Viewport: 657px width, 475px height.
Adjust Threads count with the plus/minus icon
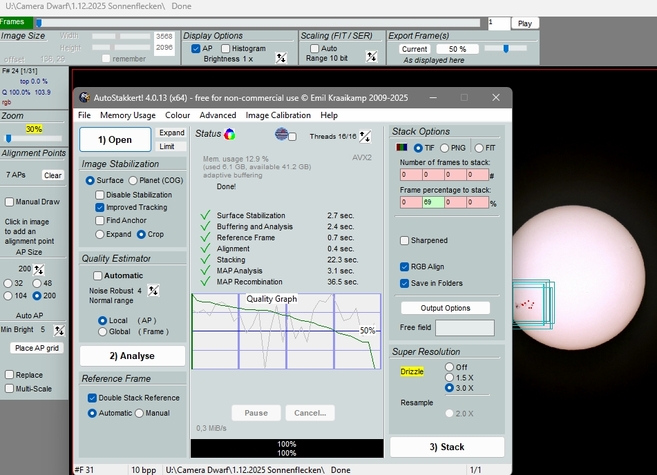coord(365,136)
